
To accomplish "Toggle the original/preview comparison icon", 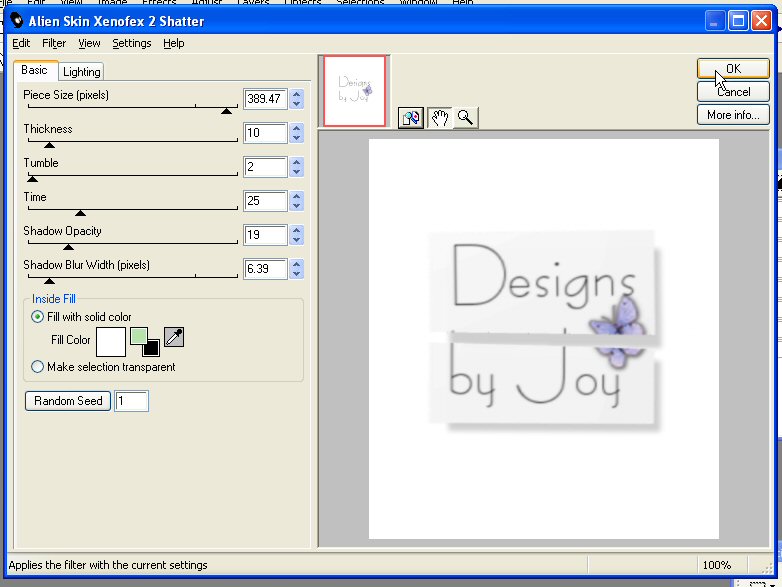I will [x=411, y=118].
